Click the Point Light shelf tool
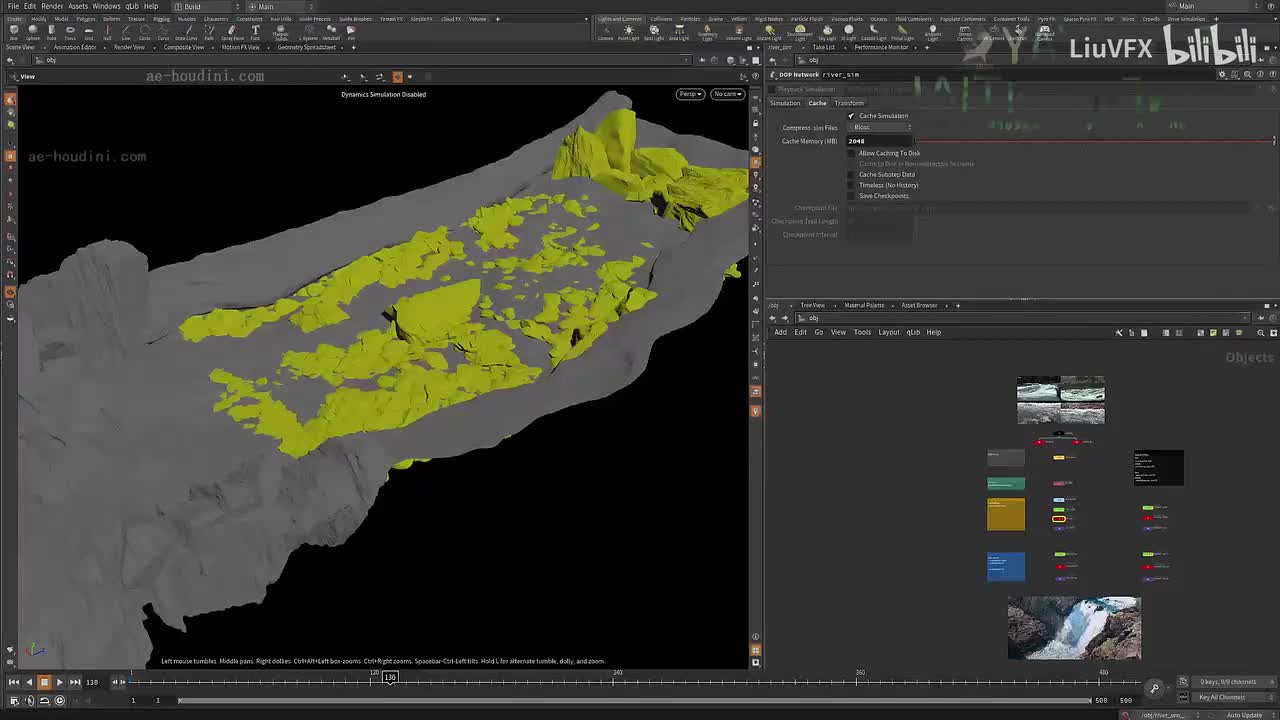This screenshot has height=720, width=1280. (x=629, y=32)
